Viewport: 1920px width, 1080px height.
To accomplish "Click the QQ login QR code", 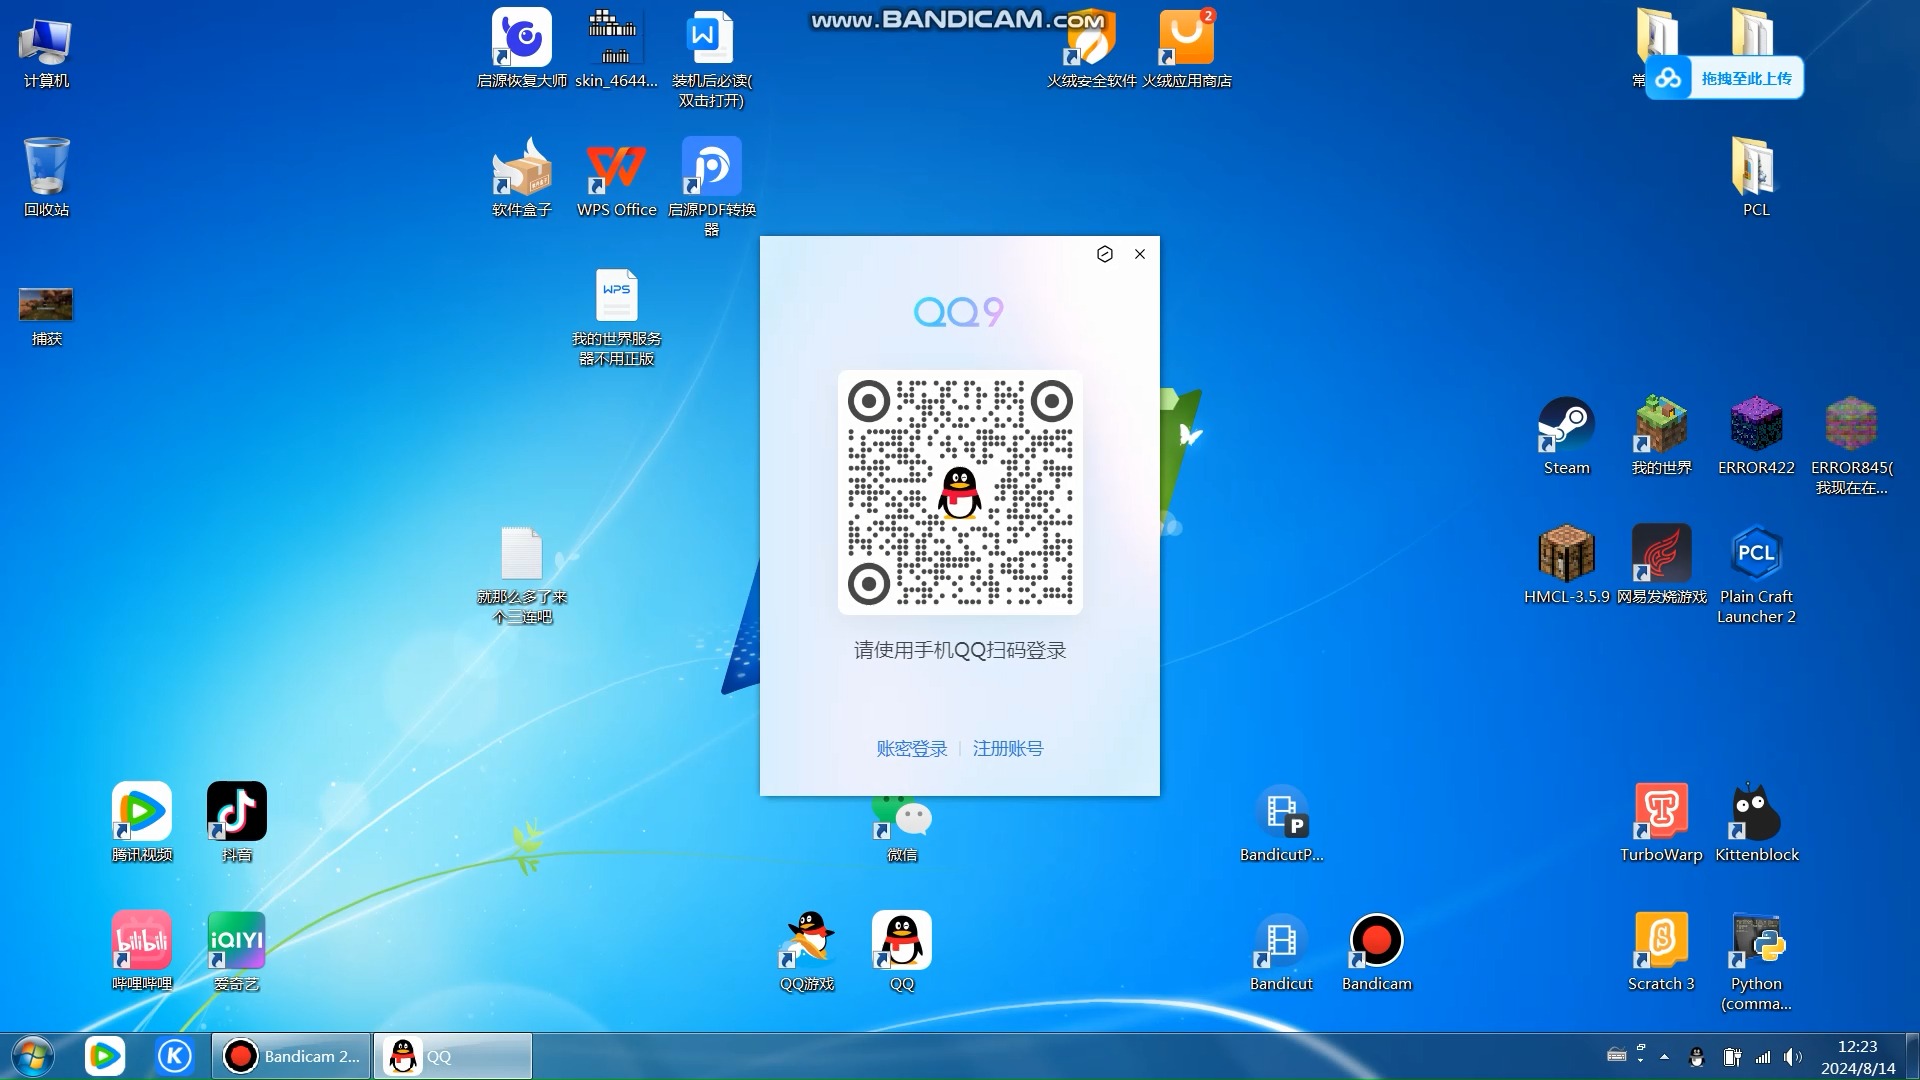I will [960, 492].
